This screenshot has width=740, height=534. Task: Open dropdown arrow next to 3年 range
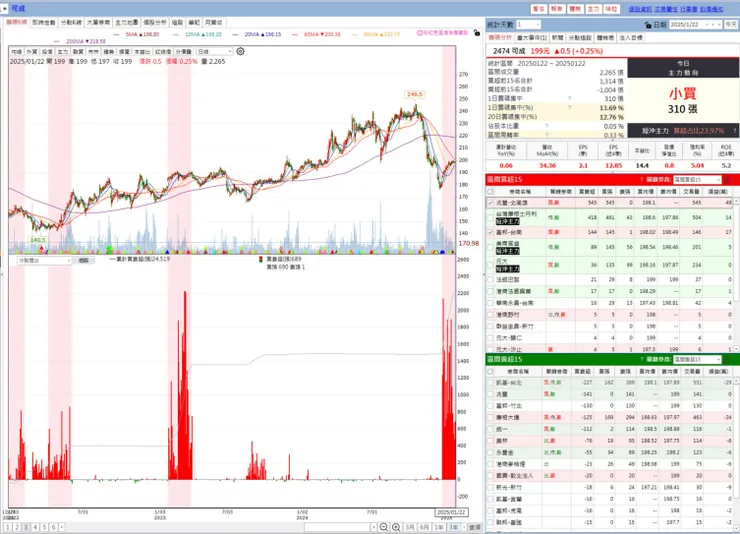(x=464, y=527)
